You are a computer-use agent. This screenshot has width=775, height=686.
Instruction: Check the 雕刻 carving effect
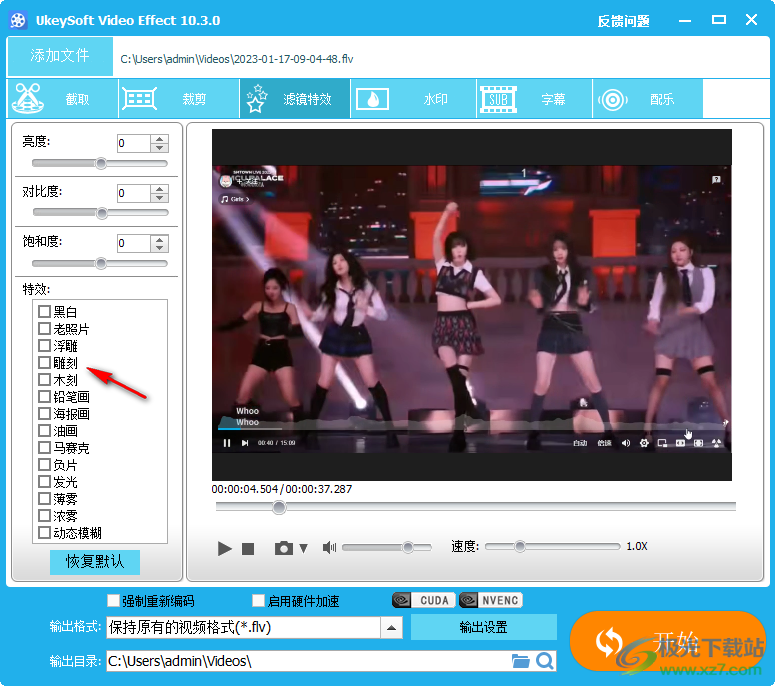coord(44,363)
